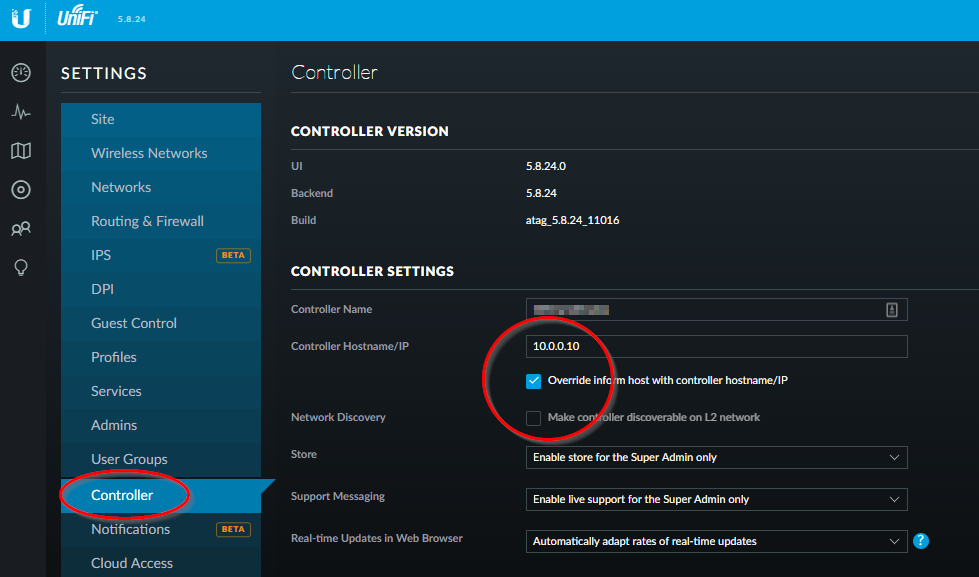This screenshot has width=979, height=577.
Task: Open Services settings
Action: coord(160,392)
